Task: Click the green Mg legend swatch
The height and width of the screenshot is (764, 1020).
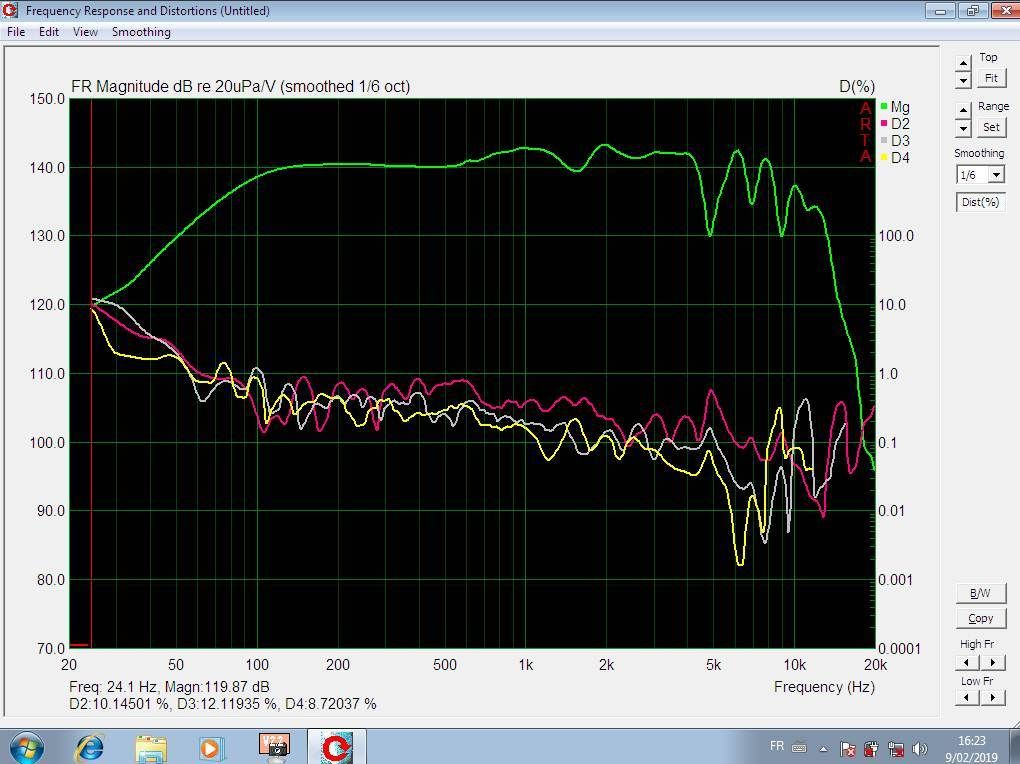Action: [884, 106]
